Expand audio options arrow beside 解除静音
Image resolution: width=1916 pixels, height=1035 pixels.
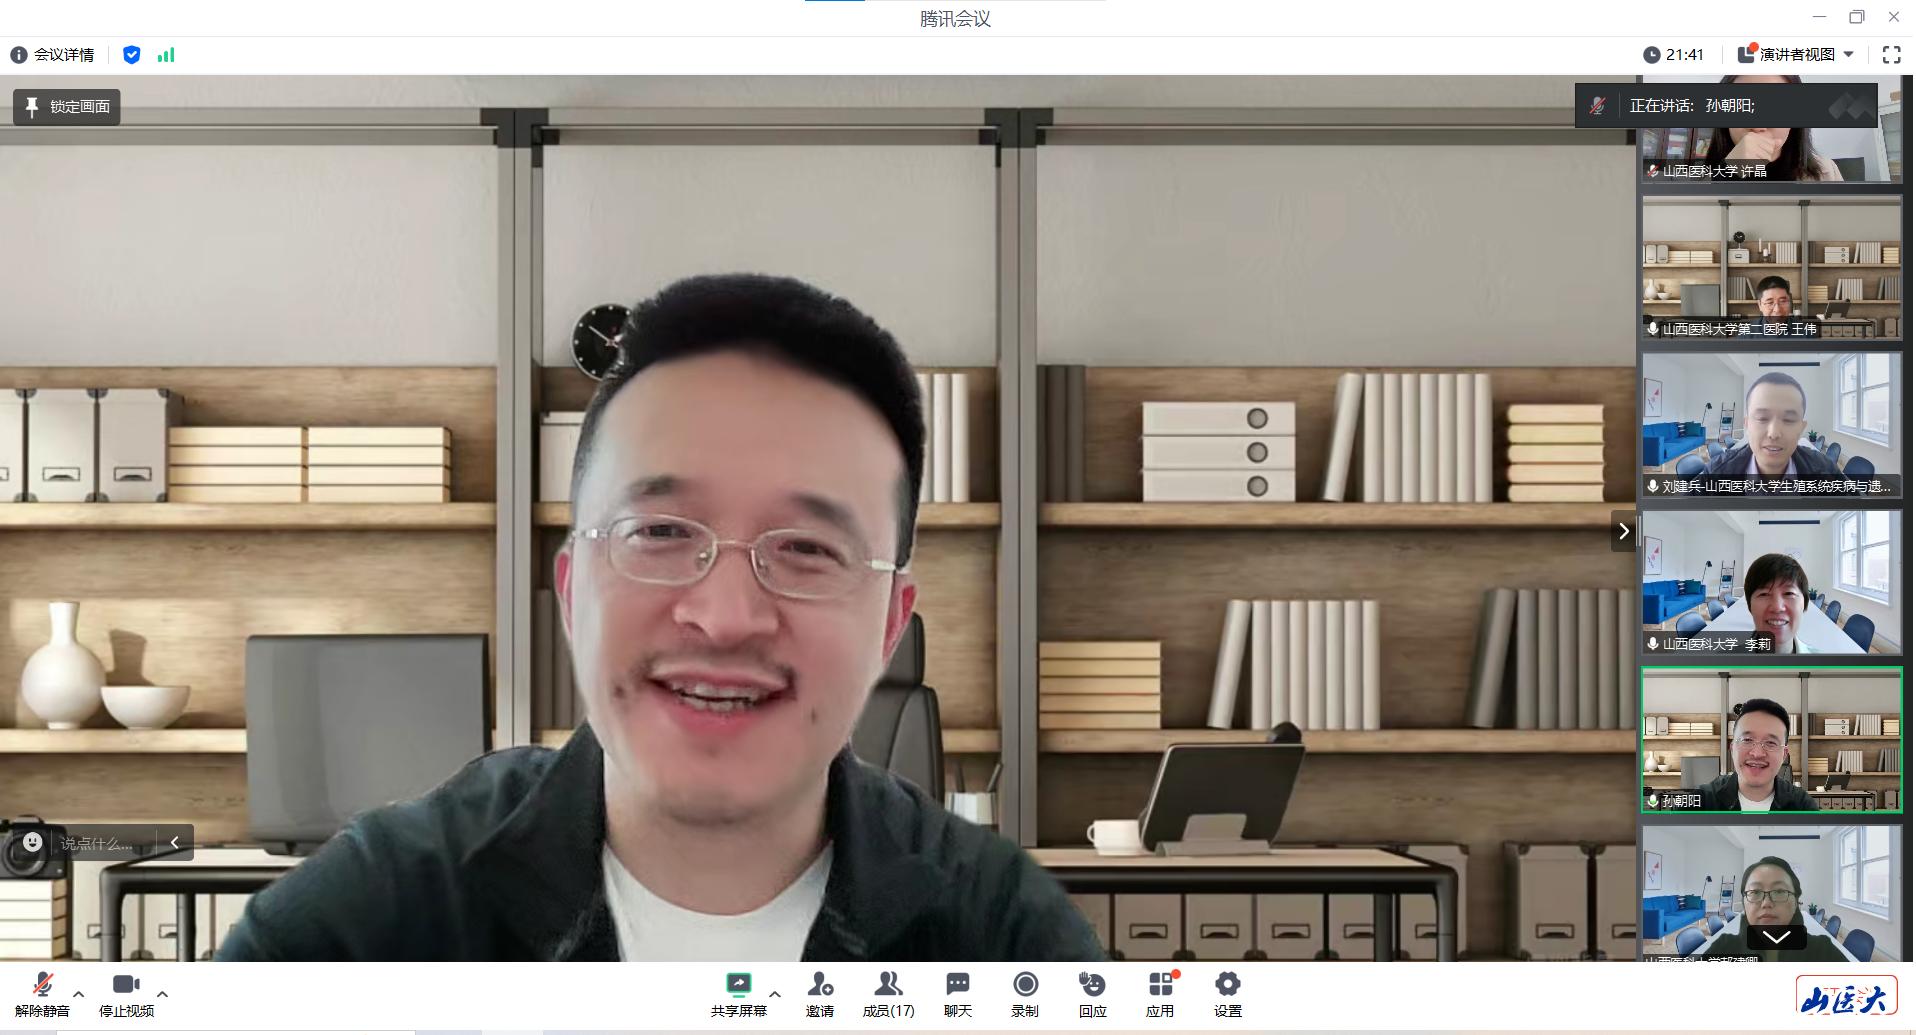[79, 994]
